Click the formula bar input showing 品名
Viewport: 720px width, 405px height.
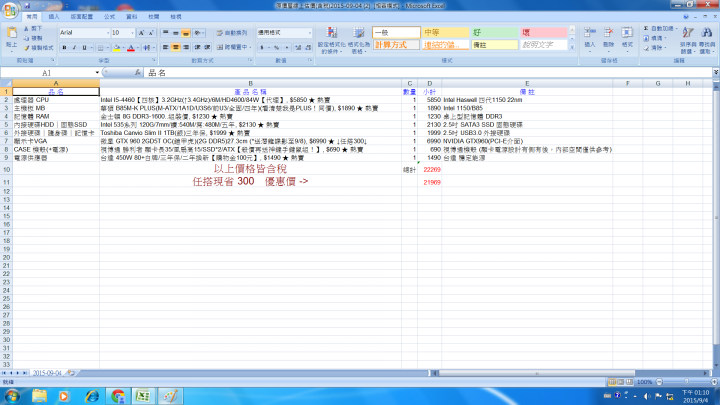click(428, 73)
